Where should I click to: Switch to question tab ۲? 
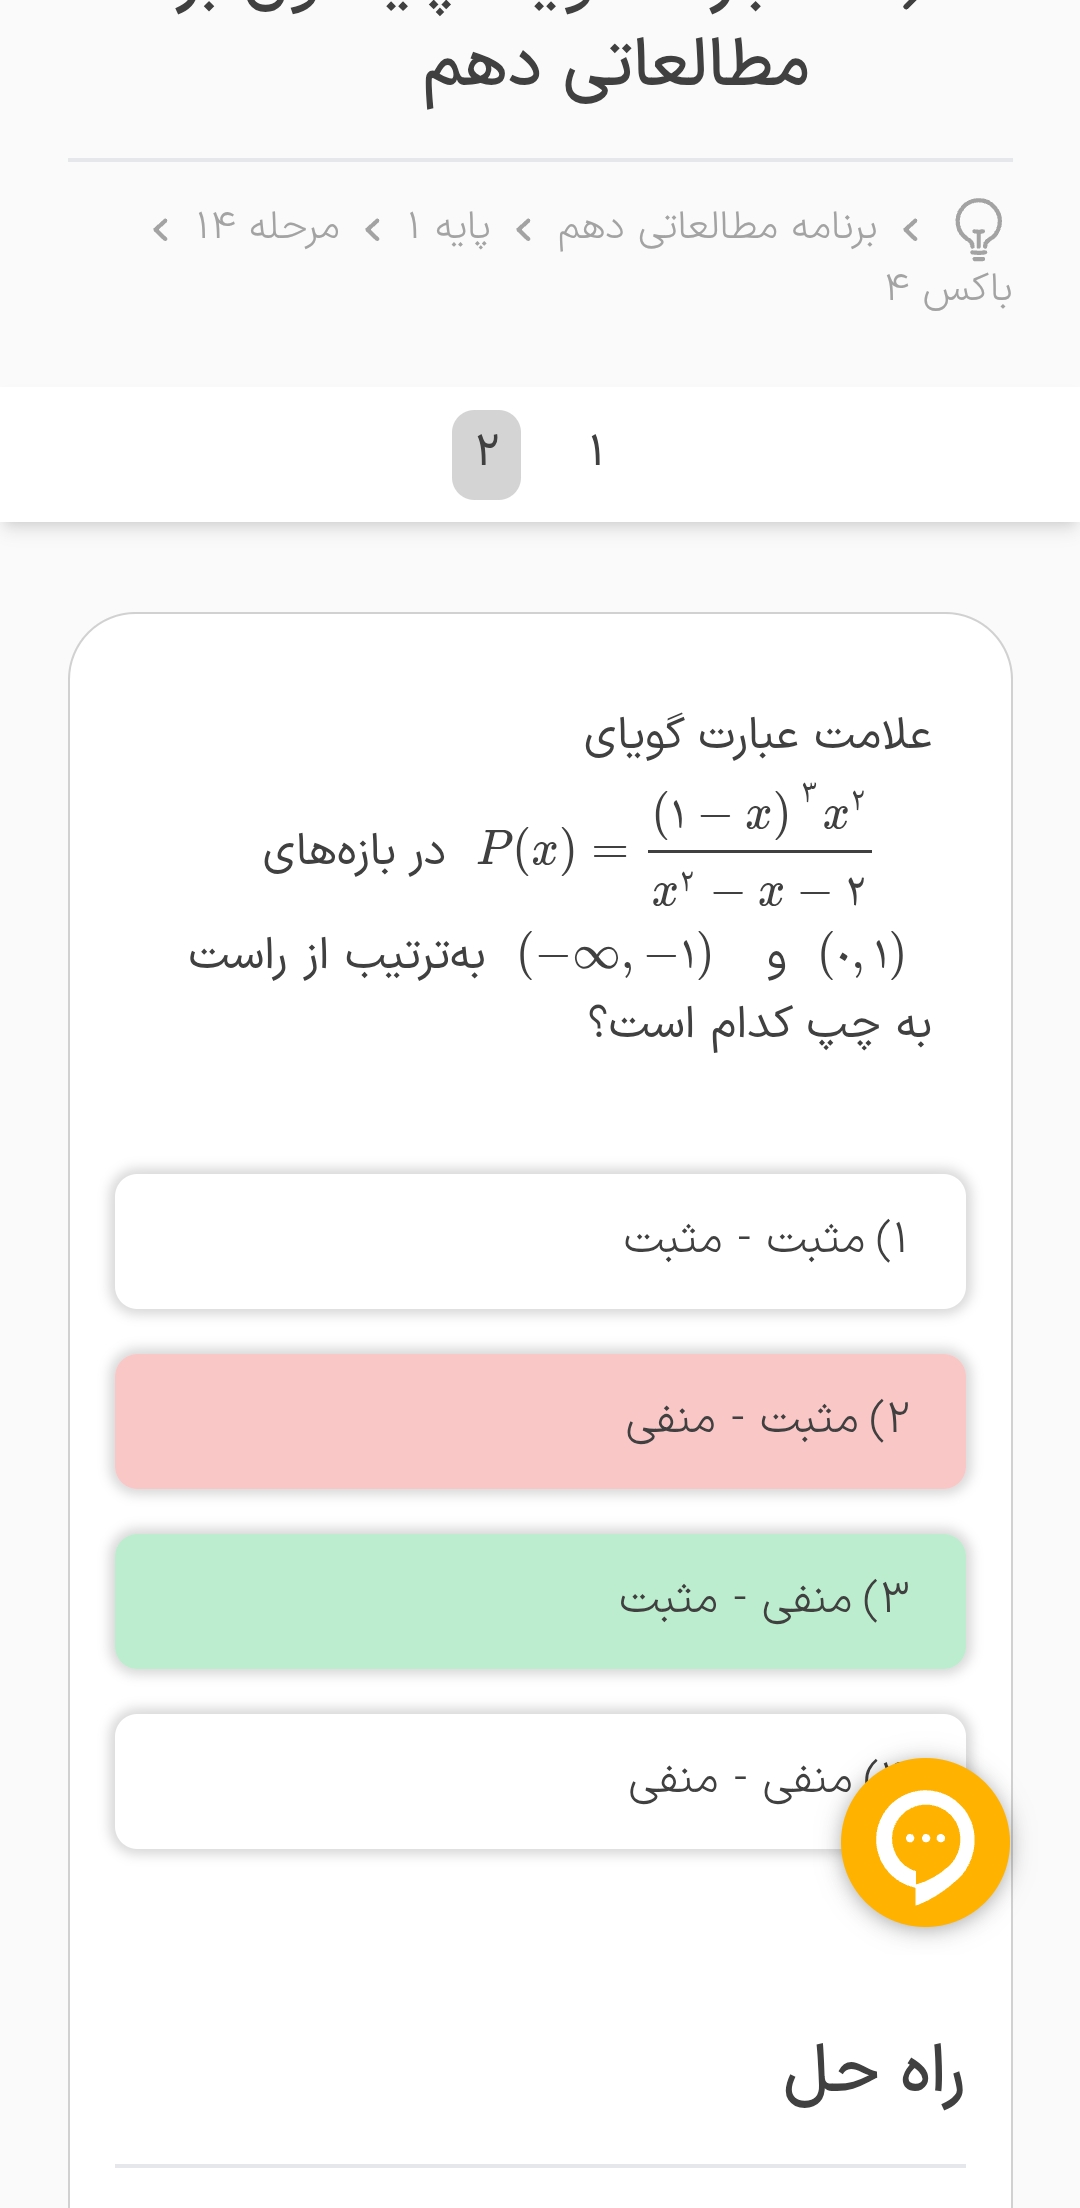point(486,454)
